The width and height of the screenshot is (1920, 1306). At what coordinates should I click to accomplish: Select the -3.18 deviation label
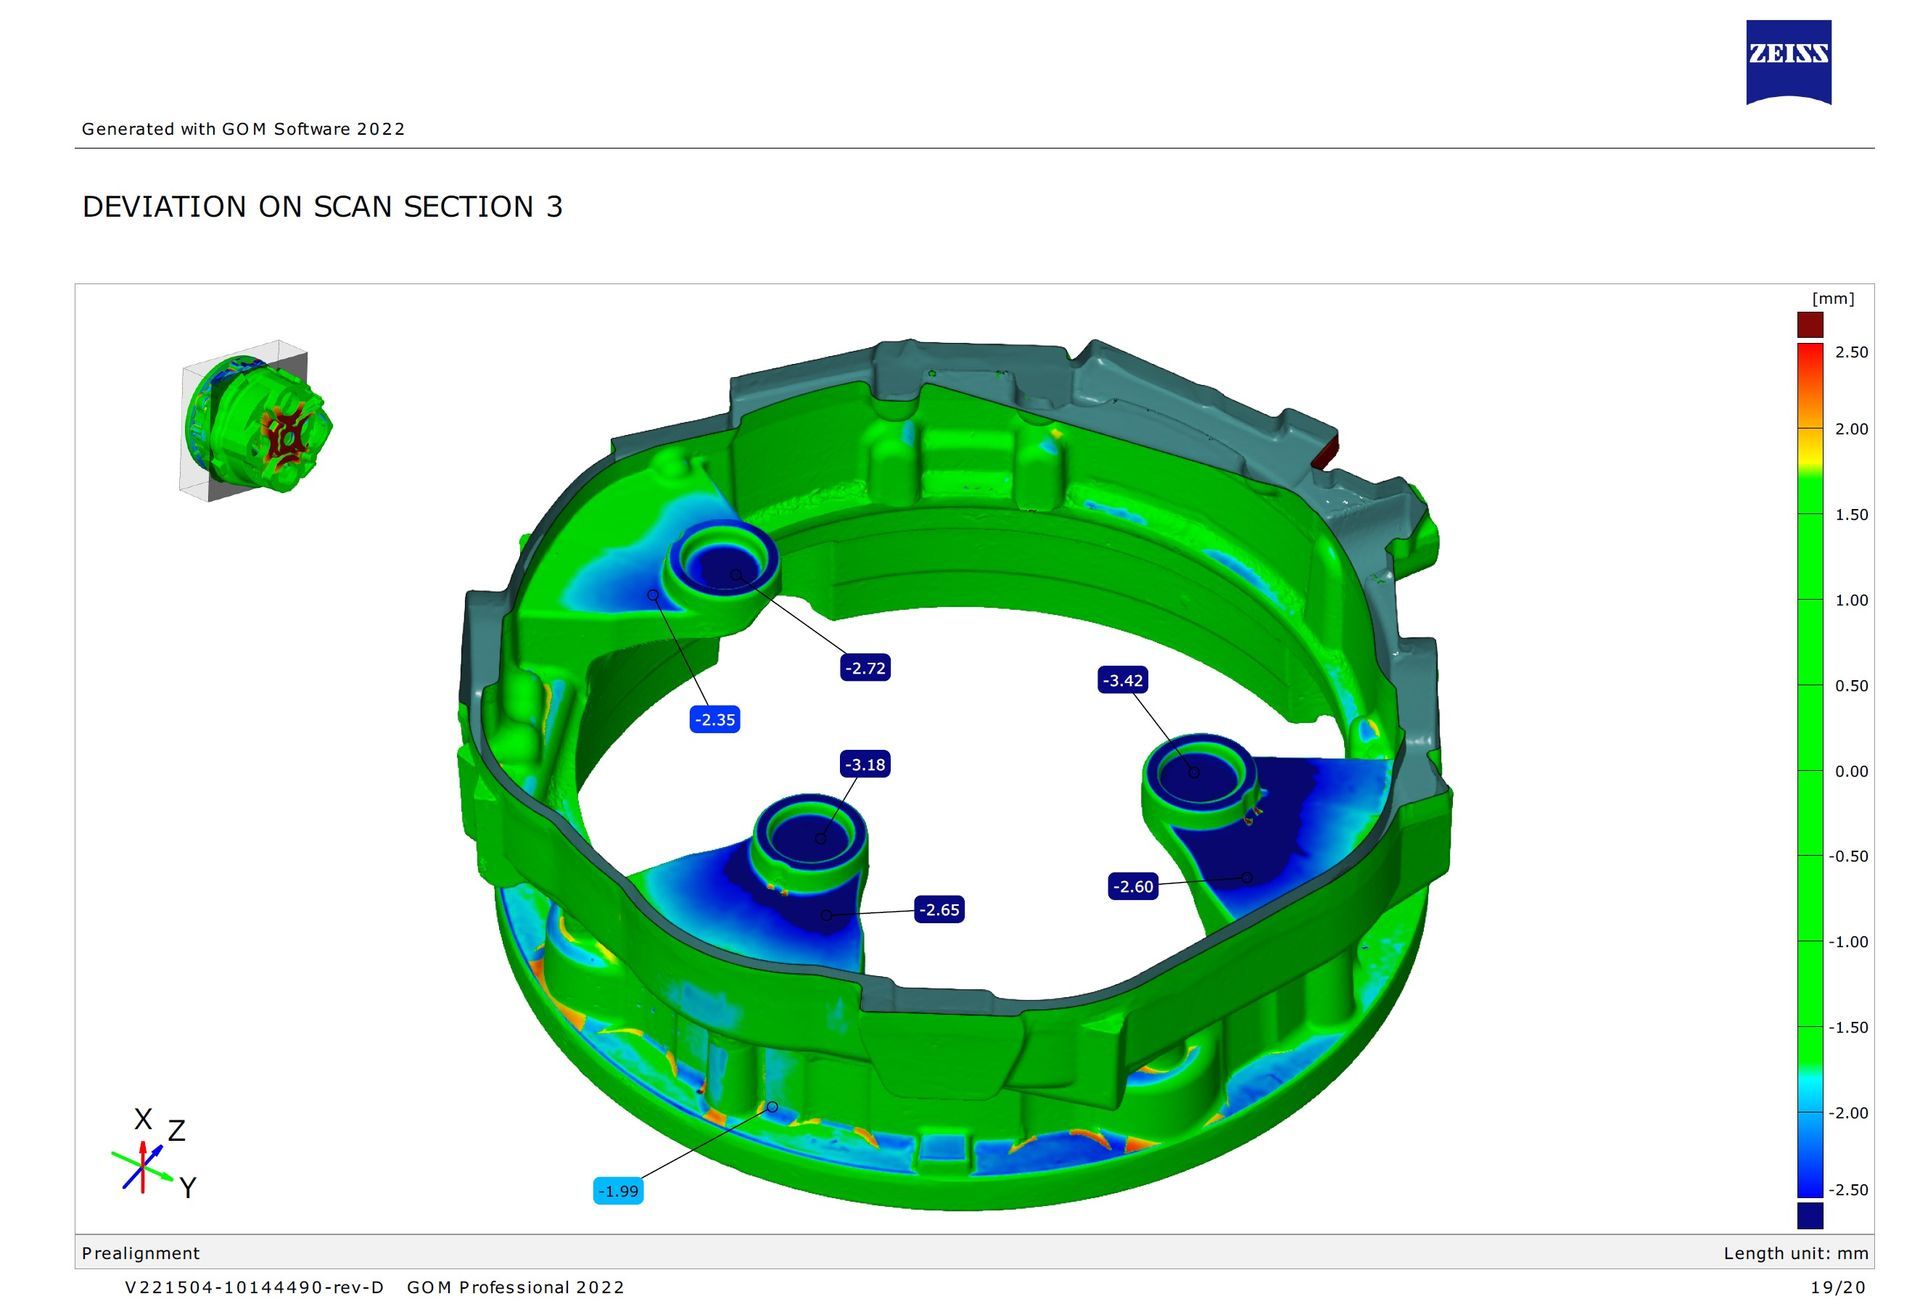click(x=865, y=765)
